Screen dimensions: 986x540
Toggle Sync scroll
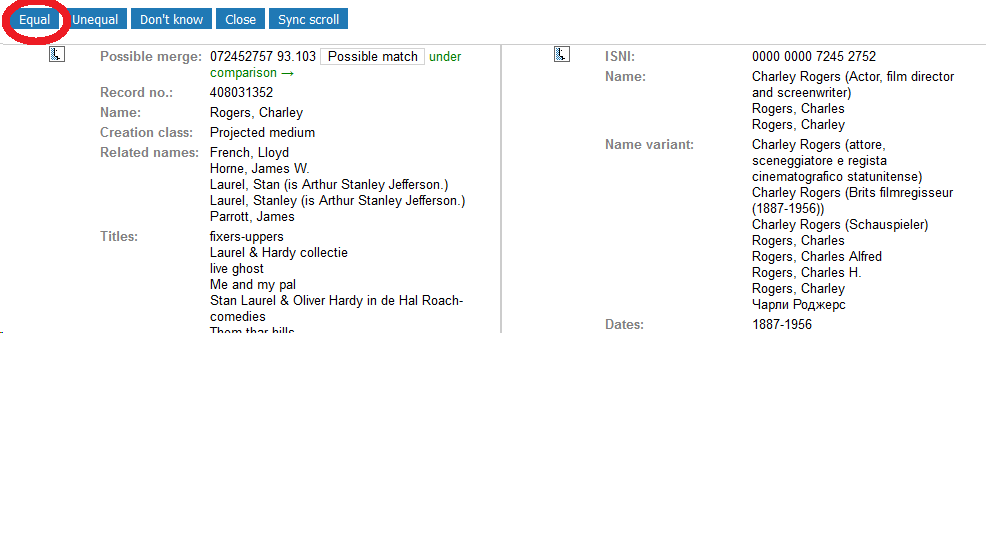(308, 19)
